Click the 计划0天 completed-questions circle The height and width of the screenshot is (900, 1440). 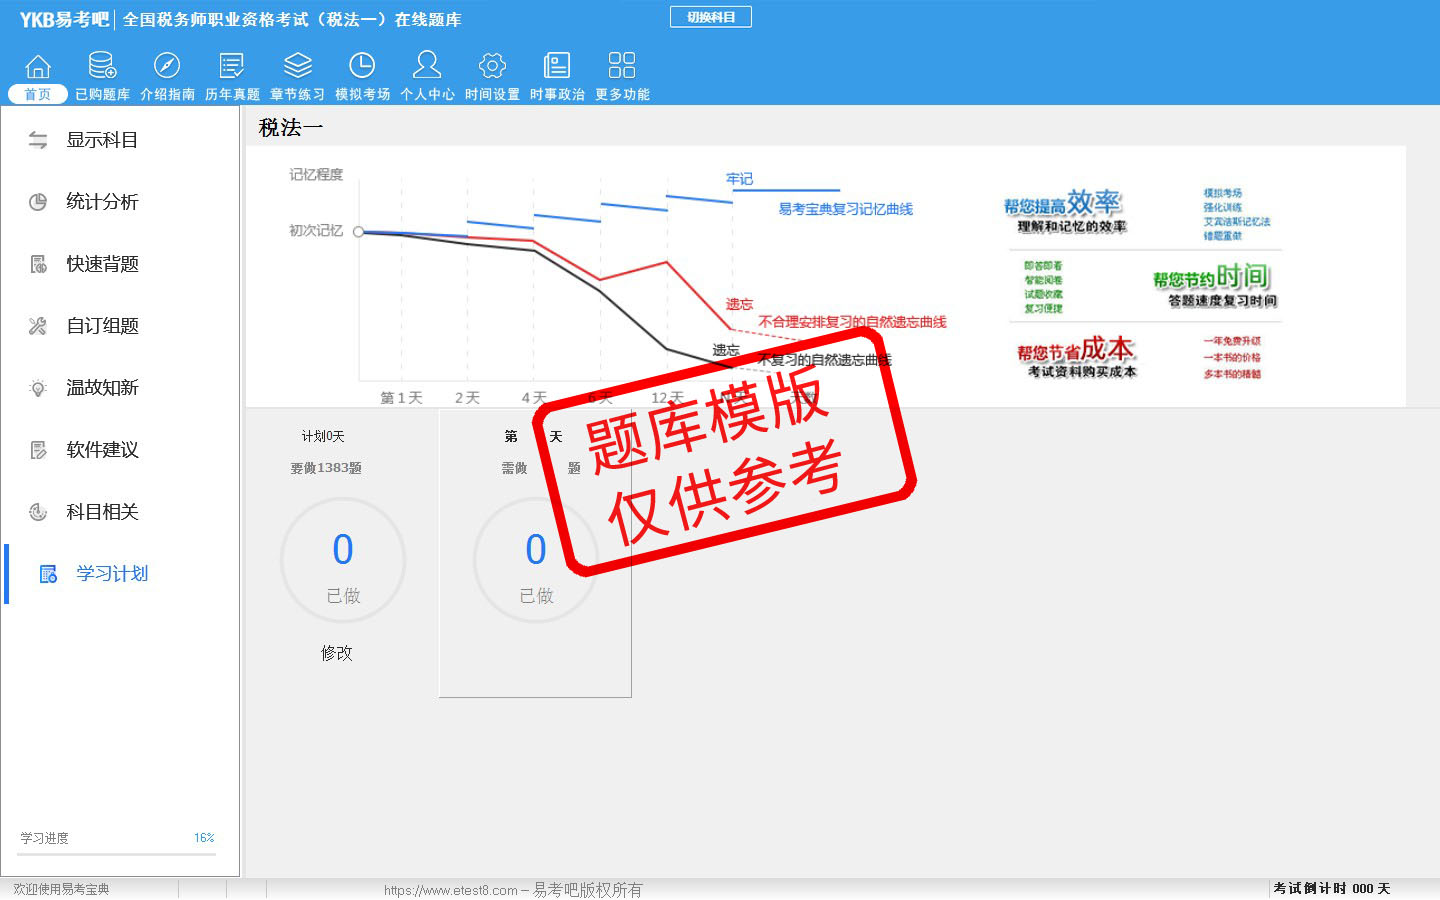(343, 561)
